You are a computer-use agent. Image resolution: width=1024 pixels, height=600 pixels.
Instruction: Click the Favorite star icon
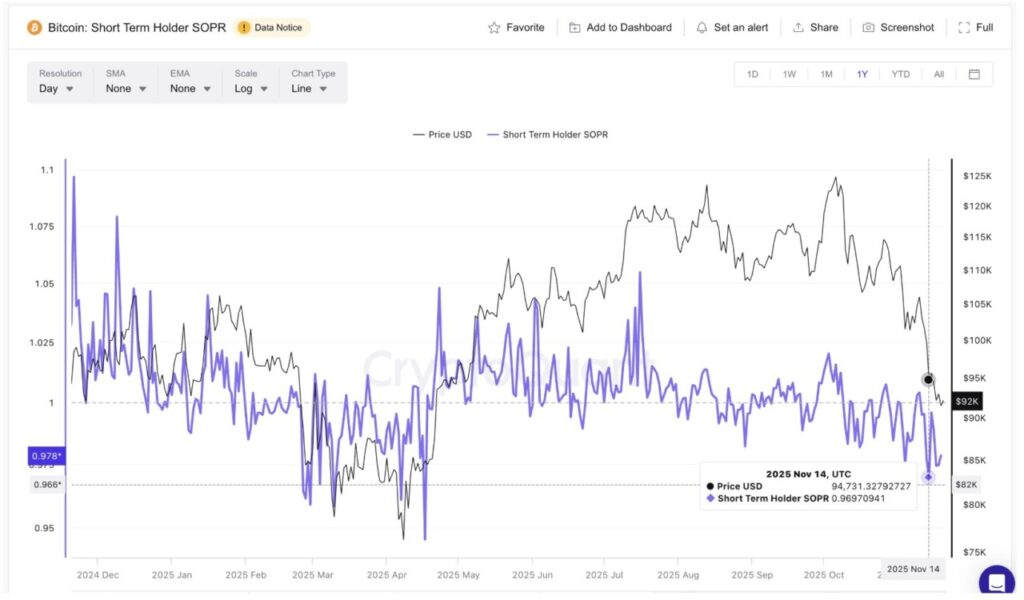[494, 28]
